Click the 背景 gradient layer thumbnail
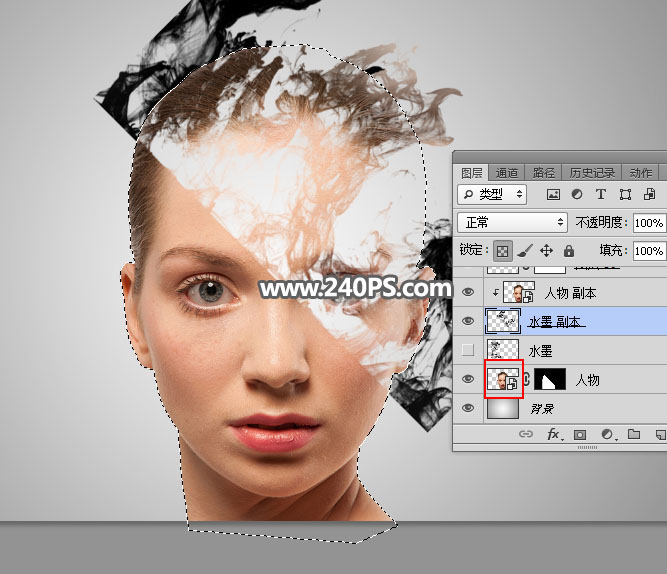Screen dimensions: 667x574 pyautogui.click(x=503, y=408)
